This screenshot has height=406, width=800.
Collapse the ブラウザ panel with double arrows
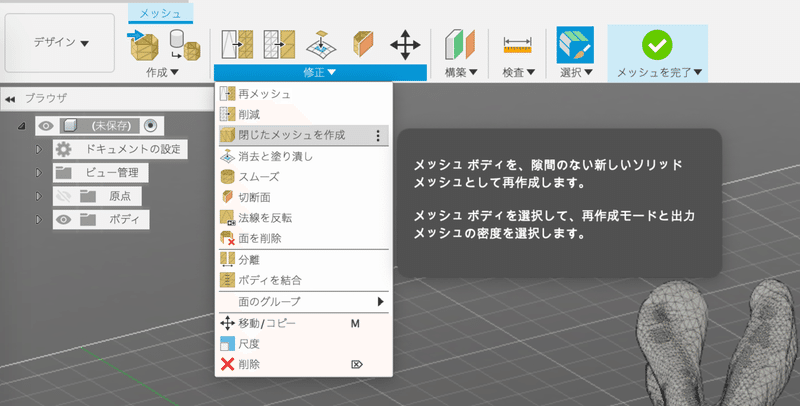[x=10, y=99]
